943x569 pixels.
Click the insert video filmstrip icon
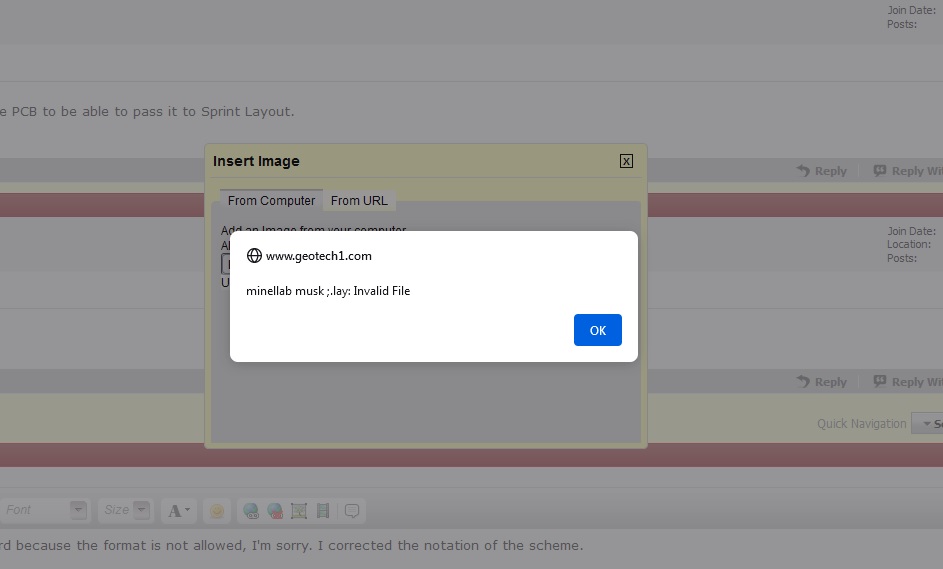point(323,511)
